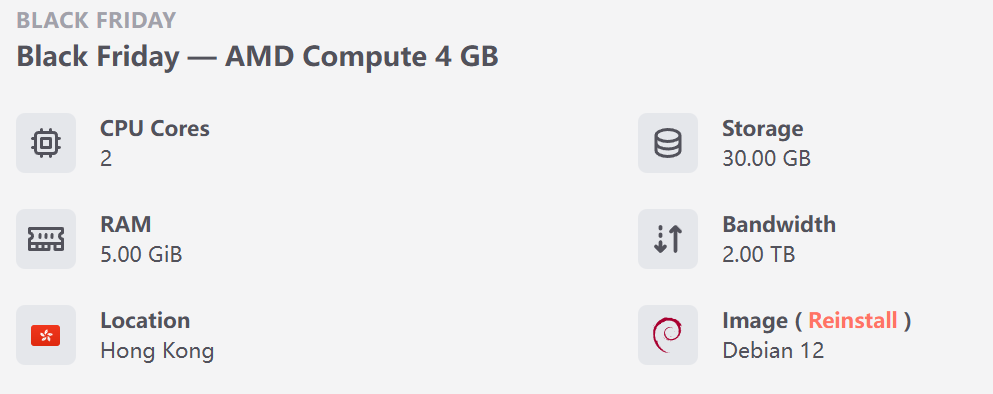
Task: Click the RAM label
Action: (125, 224)
